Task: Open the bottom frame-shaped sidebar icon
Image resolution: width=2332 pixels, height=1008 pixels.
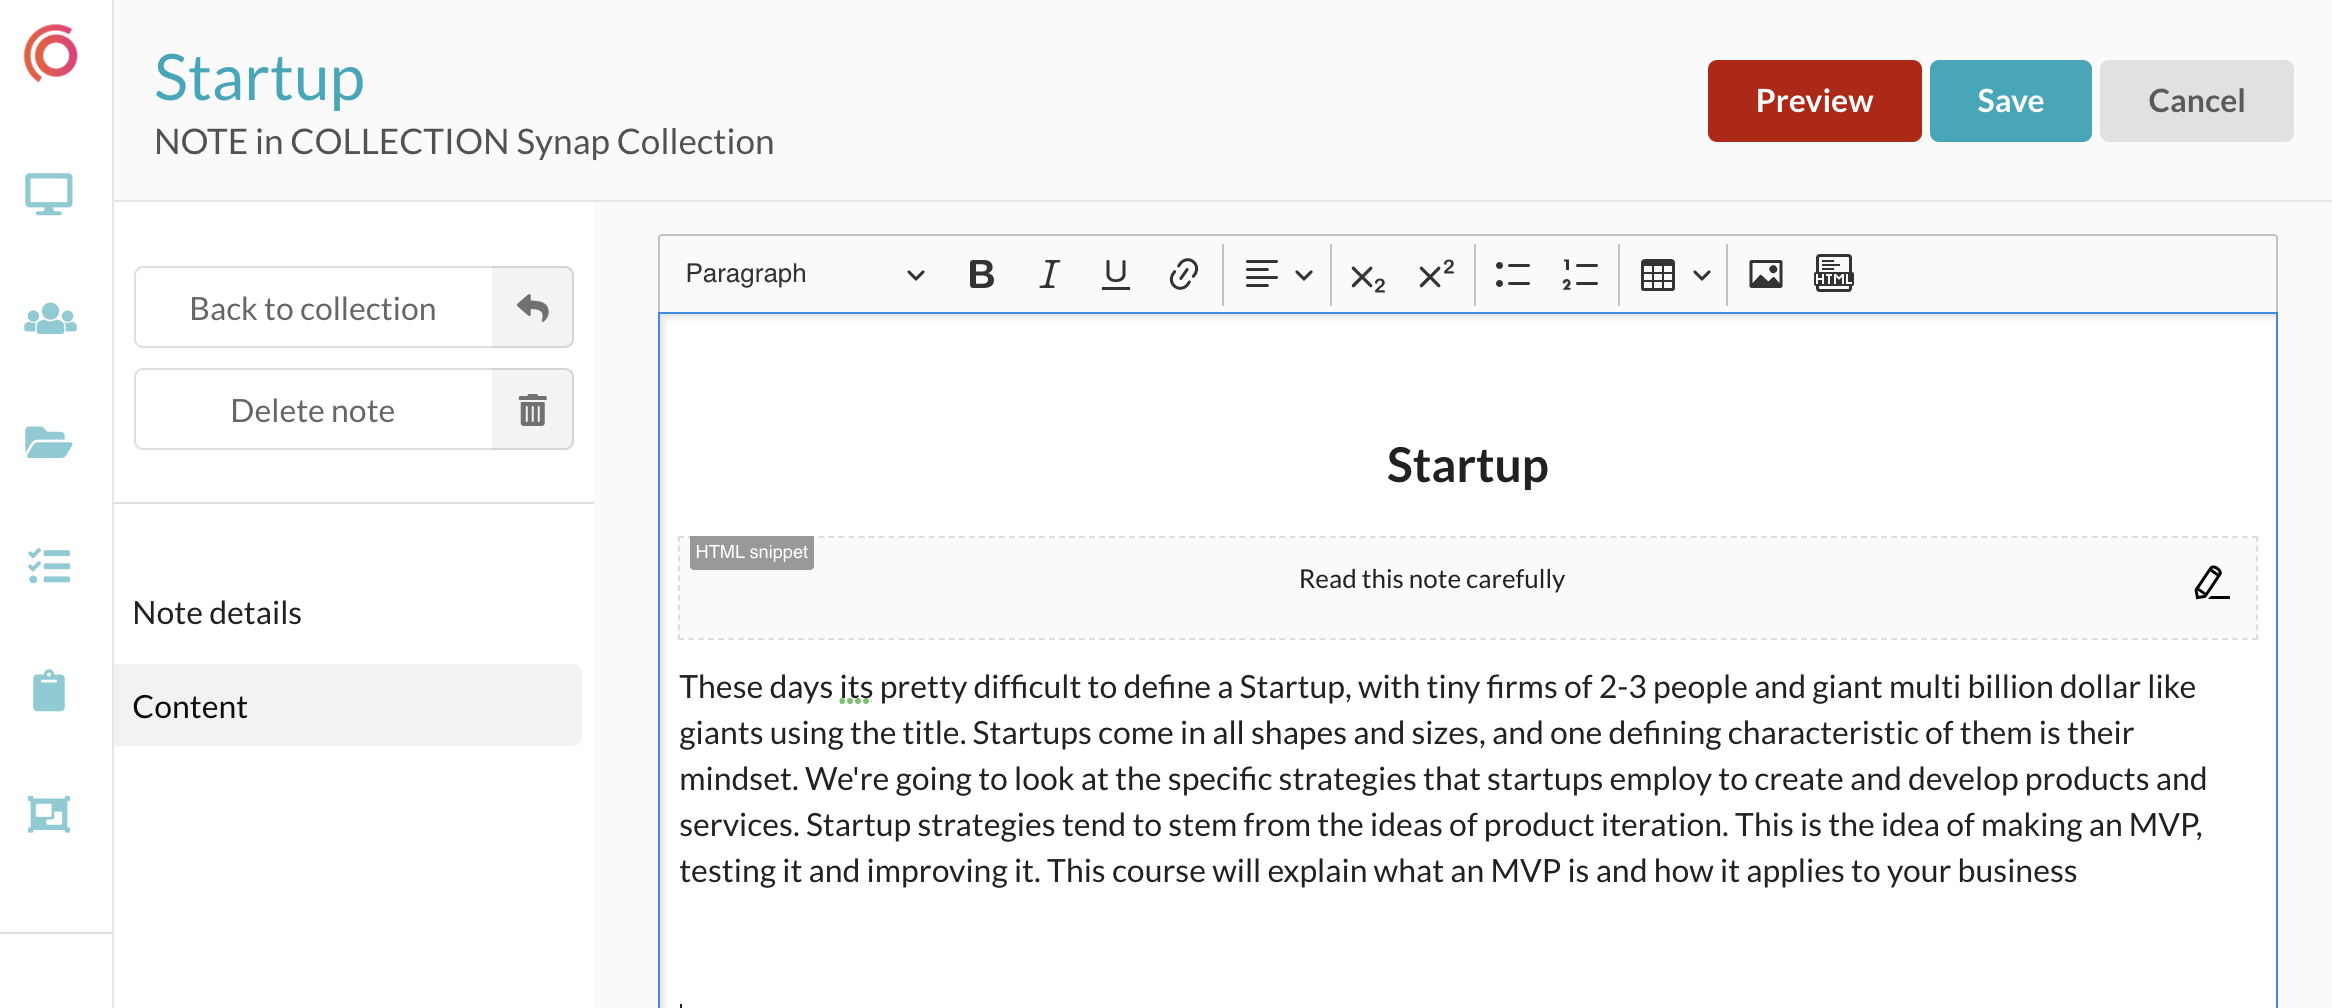Action: click(49, 814)
